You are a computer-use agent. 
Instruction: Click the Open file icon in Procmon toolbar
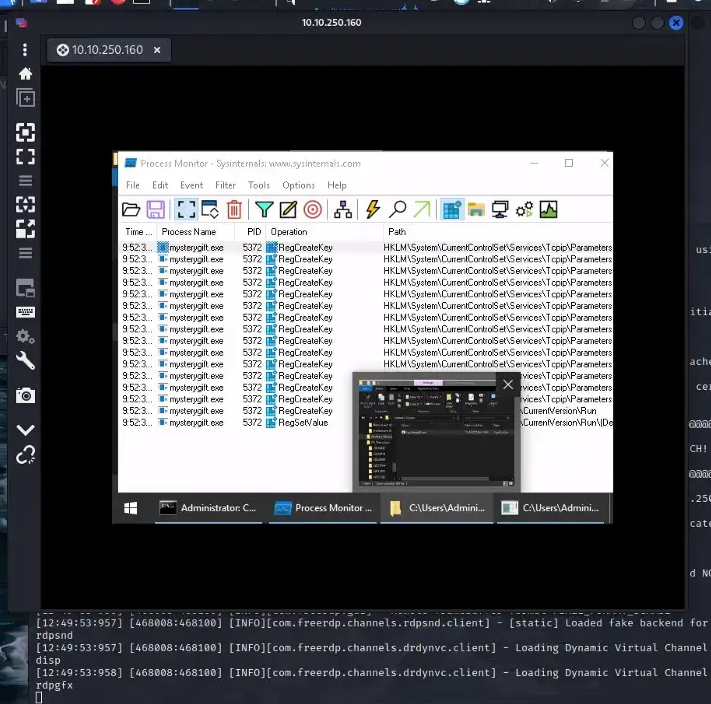(x=131, y=209)
